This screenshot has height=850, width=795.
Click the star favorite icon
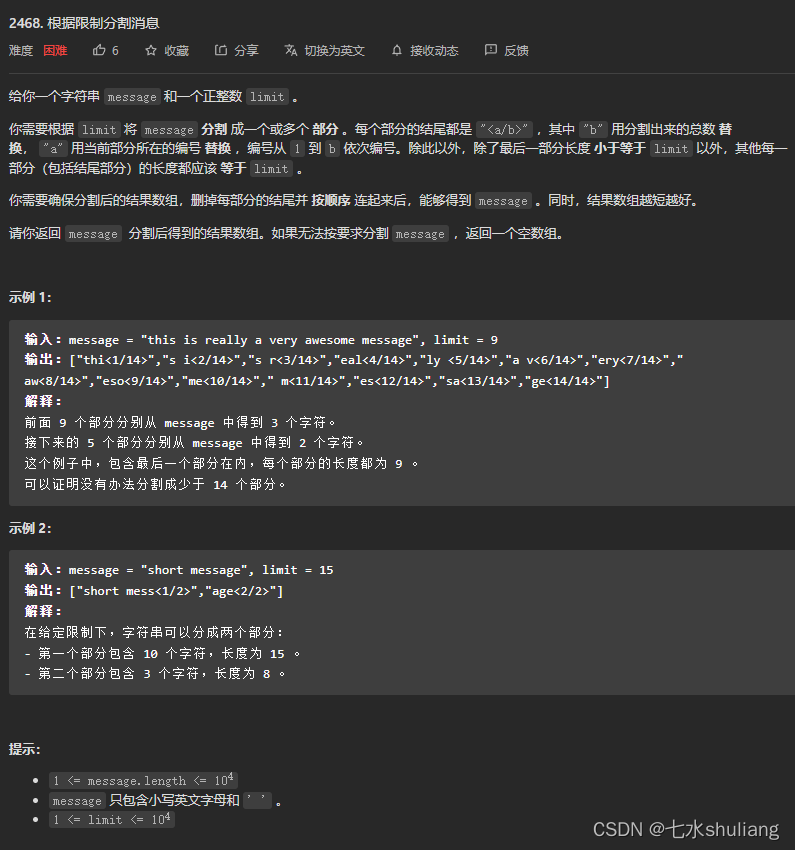(151, 50)
